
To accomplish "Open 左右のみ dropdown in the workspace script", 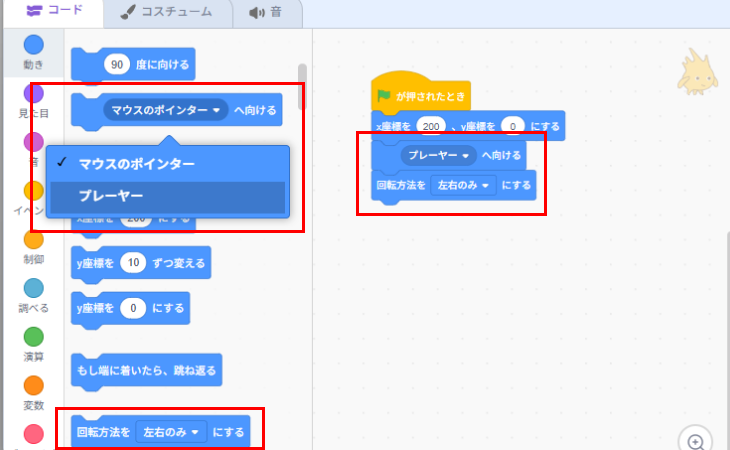I will click(x=465, y=186).
